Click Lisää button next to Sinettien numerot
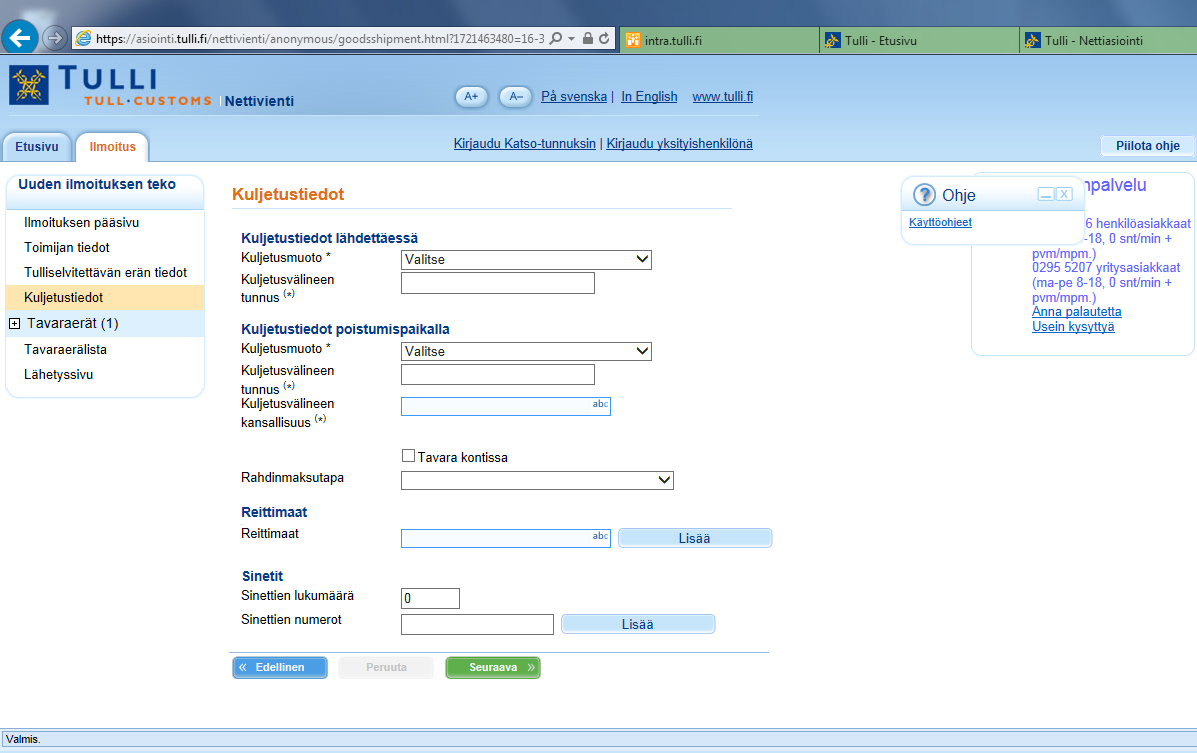 tap(637, 625)
